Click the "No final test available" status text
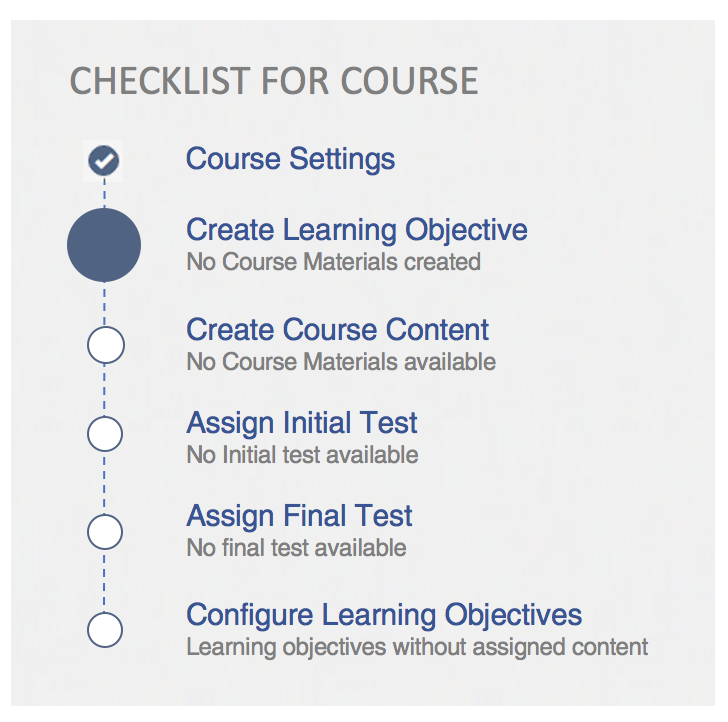The height and width of the screenshot is (722, 728). click(296, 548)
